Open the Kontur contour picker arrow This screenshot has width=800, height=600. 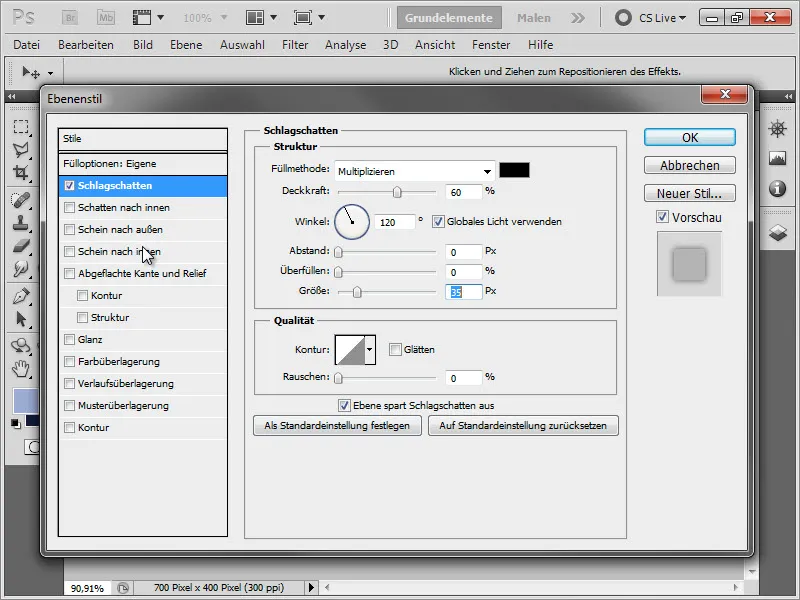pyautogui.click(x=370, y=350)
